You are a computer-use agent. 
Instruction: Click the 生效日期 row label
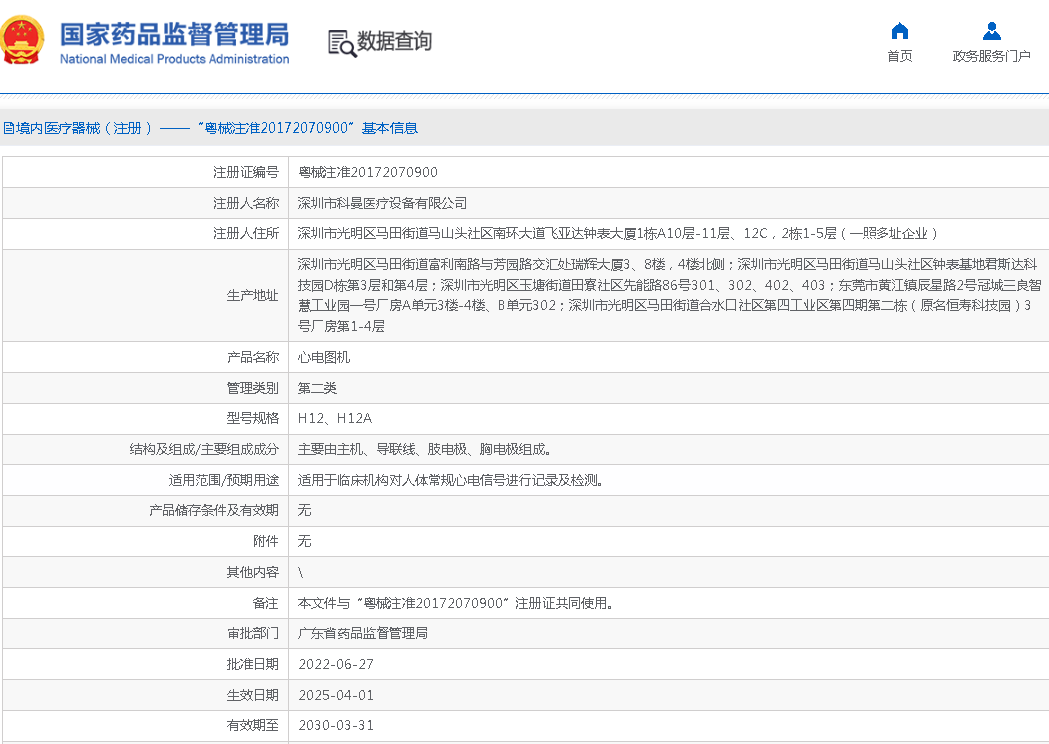(252, 695)
